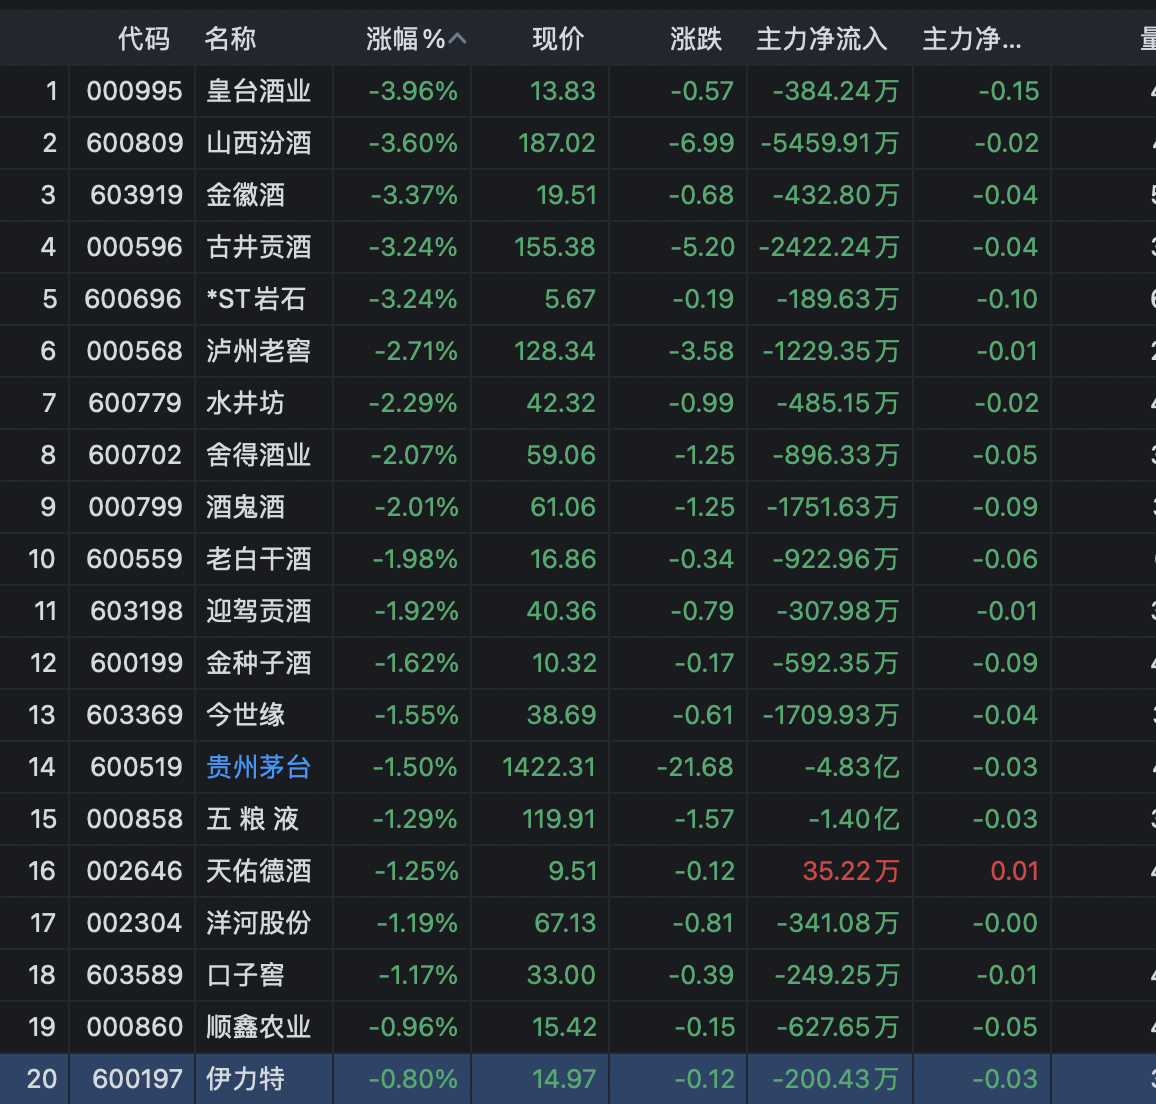The image size is (1156, 1104).
Task: Click stock code 603369
Action: point(134,715)
